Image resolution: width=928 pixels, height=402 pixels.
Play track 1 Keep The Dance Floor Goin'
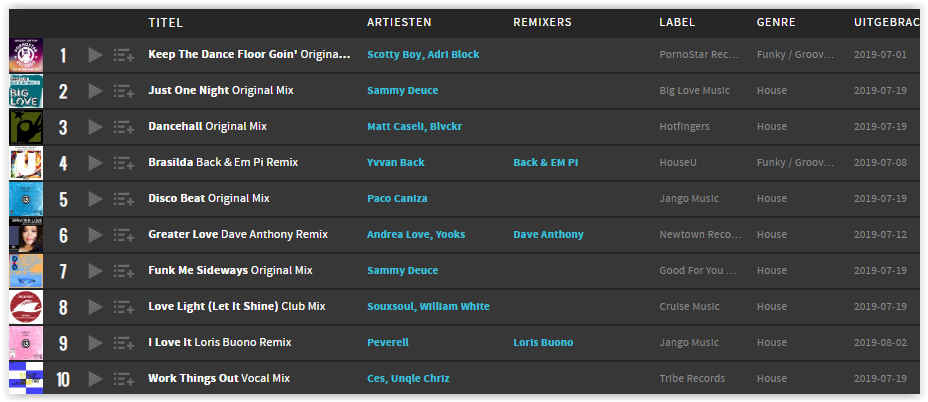pyautogui.click(x=95, y=55)
